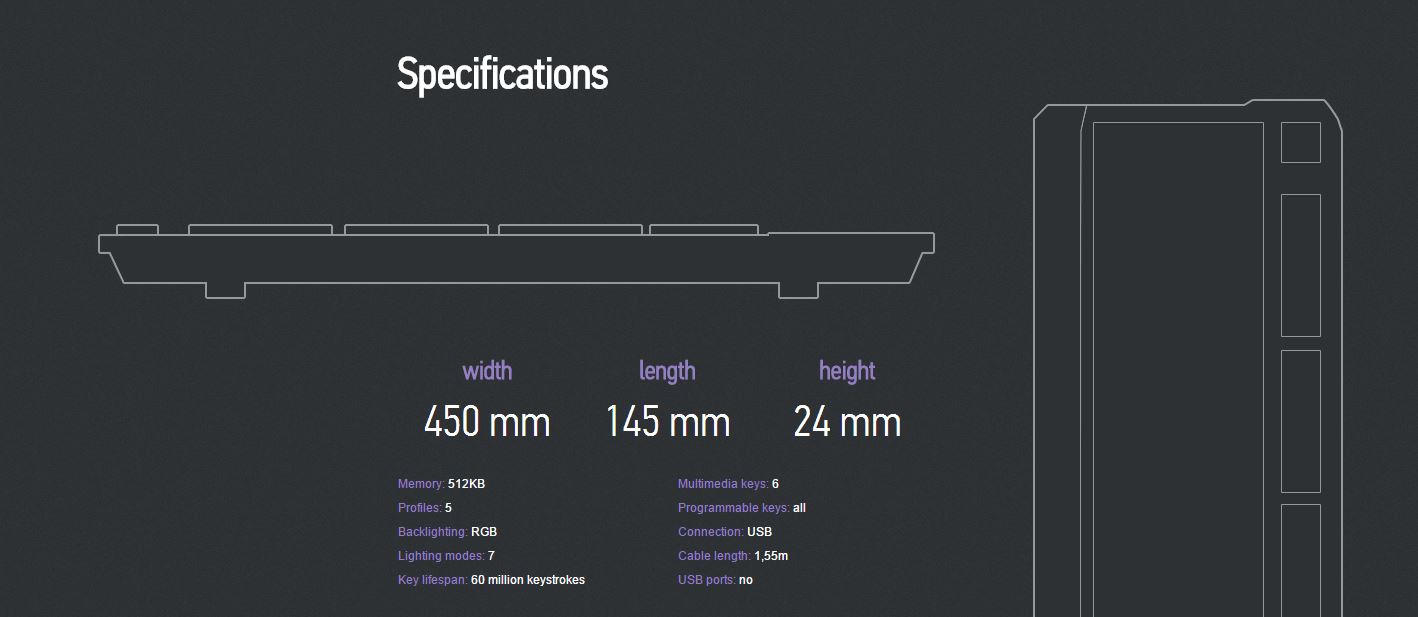
Task: Click the 145 mm length value
Action: tap(668, 422)
